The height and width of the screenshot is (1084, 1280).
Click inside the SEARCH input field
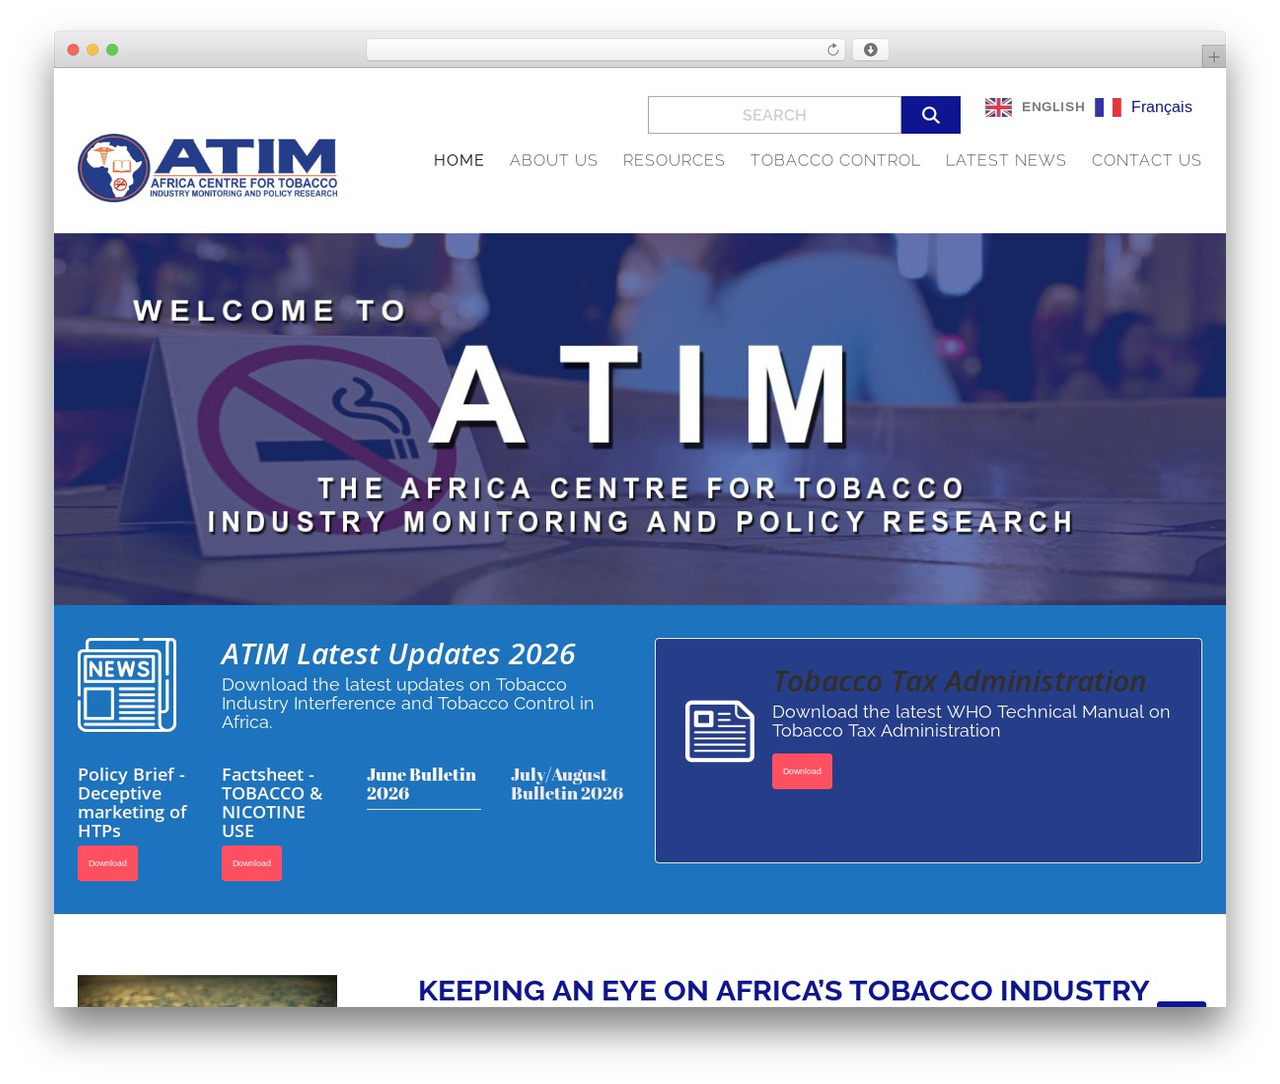774,115
